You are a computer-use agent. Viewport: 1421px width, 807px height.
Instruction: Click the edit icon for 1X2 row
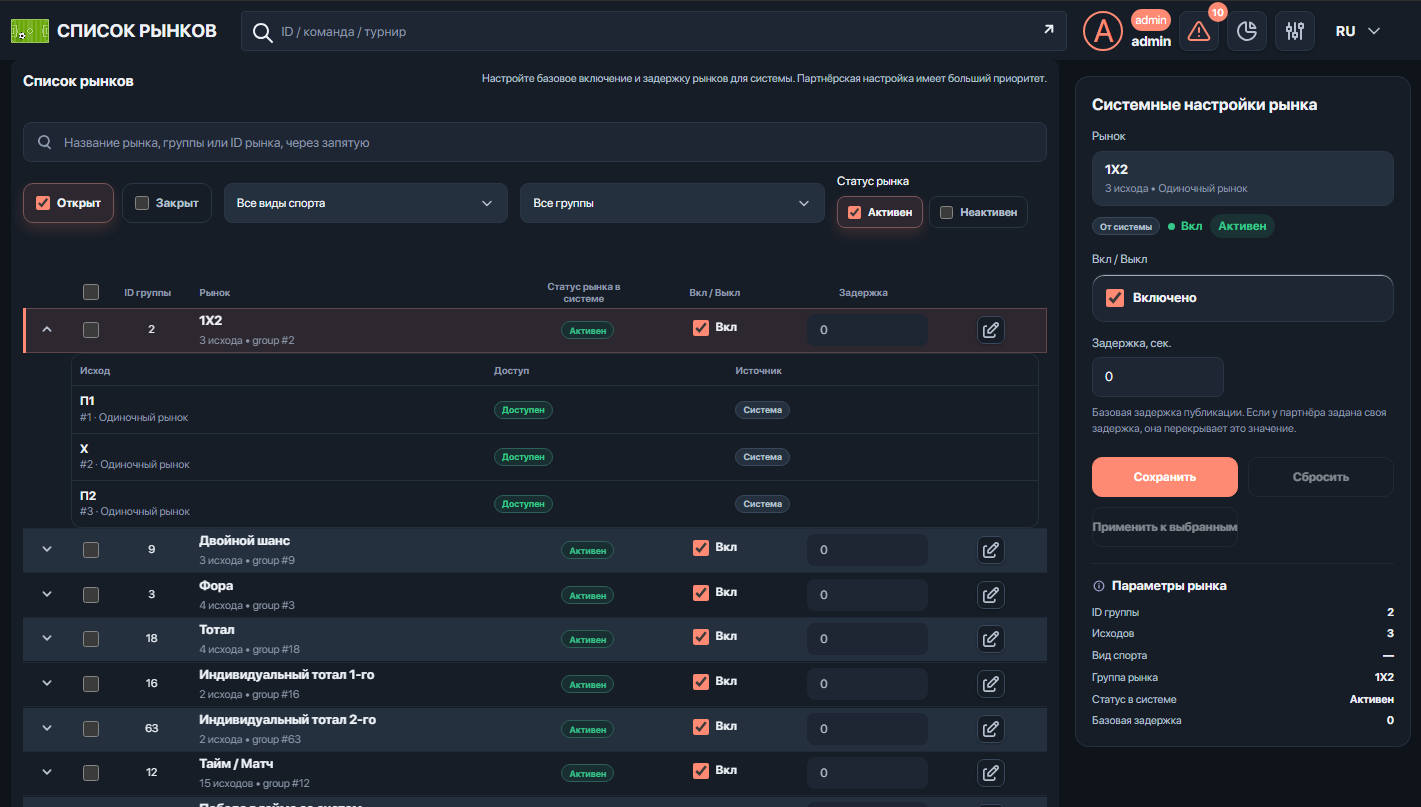tap(990, 330)
